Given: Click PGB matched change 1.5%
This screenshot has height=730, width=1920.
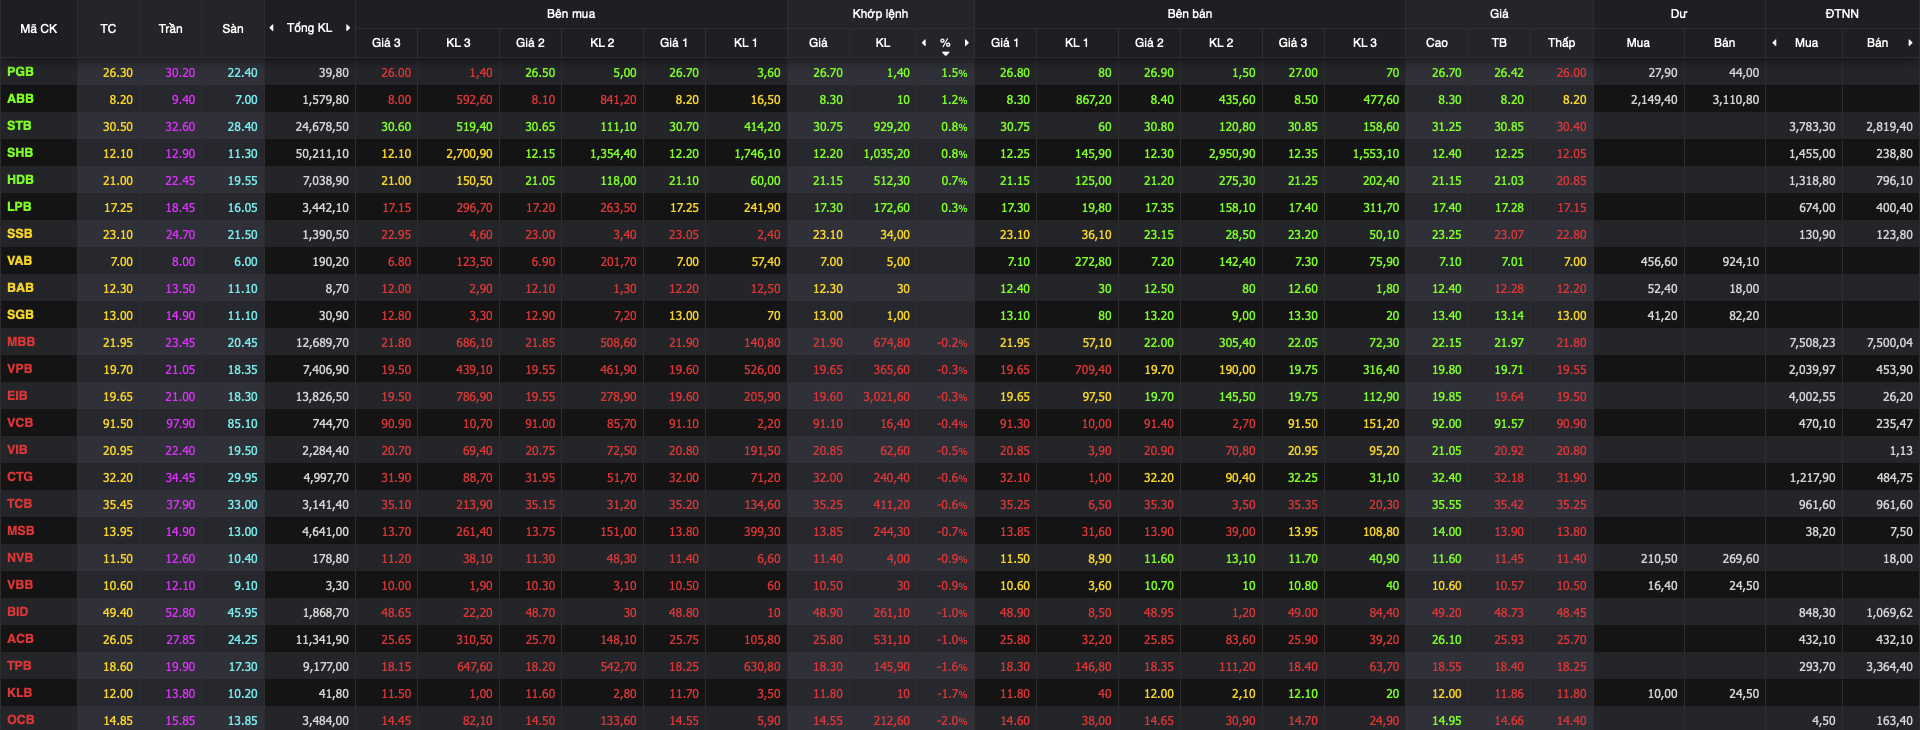Looking at the screenshot, I should (x=954, y=73).
